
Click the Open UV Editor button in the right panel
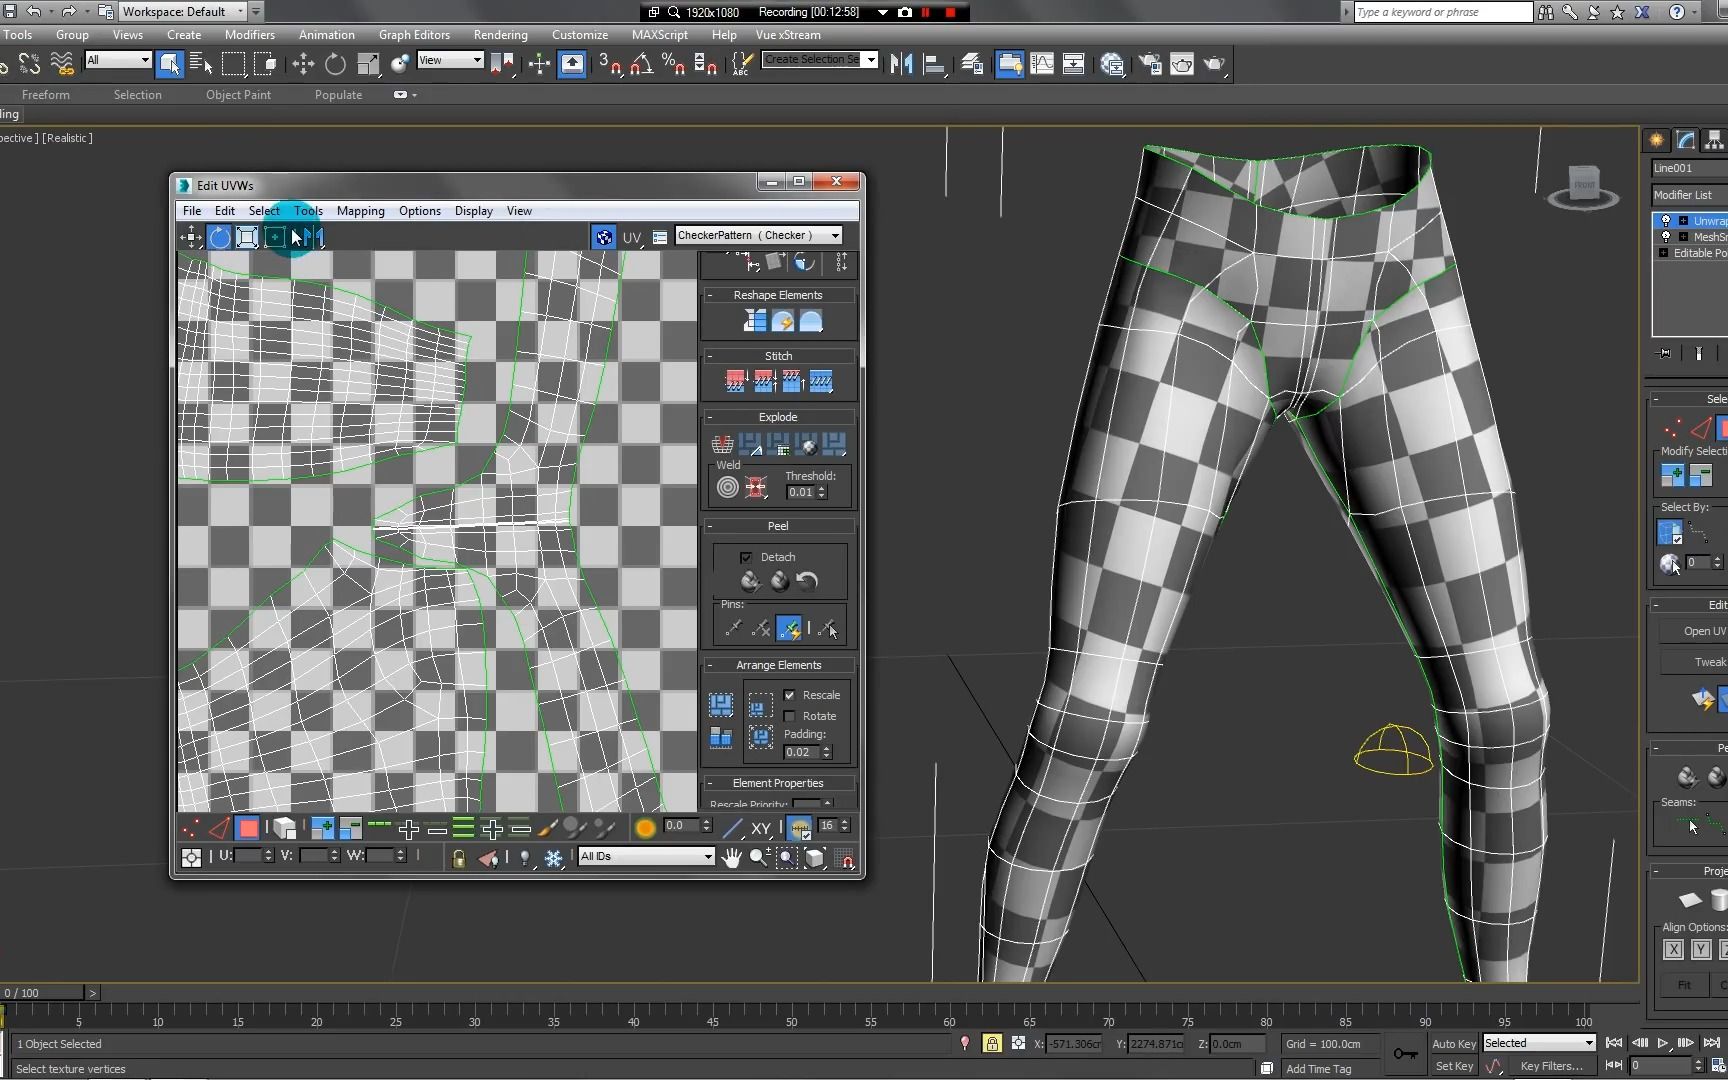coord(1700,631)
